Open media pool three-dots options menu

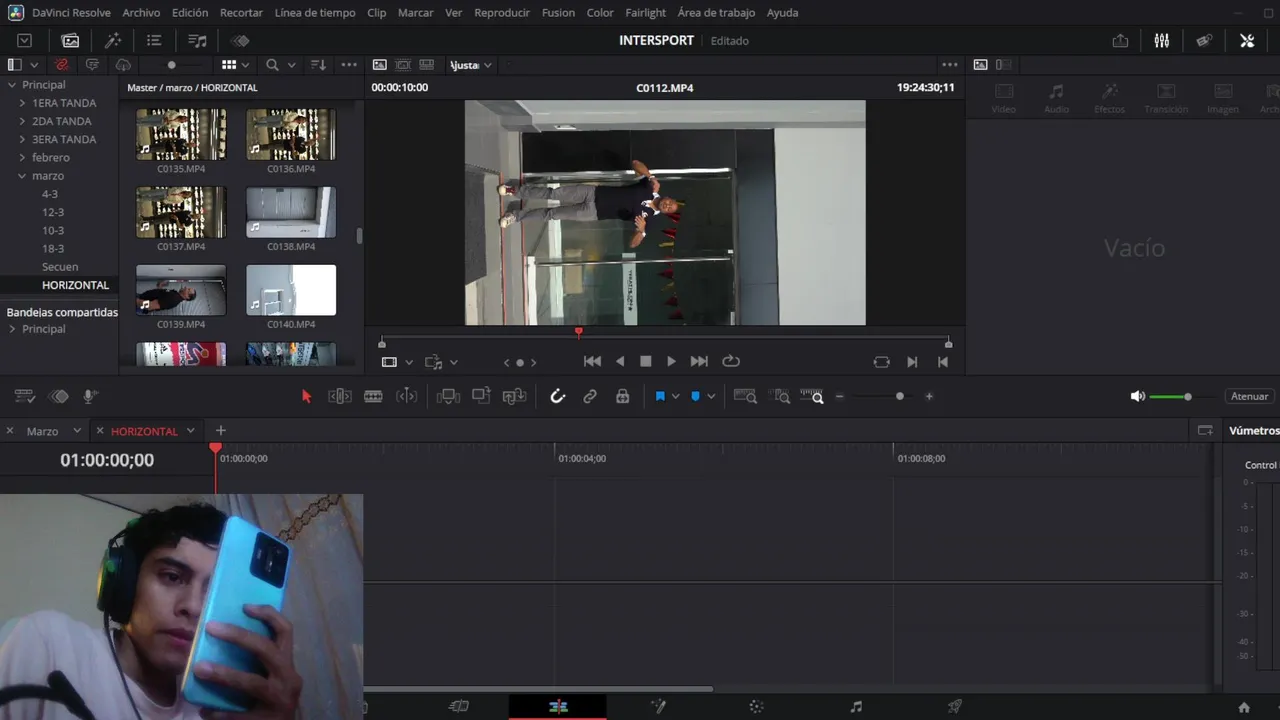(349, 64)
